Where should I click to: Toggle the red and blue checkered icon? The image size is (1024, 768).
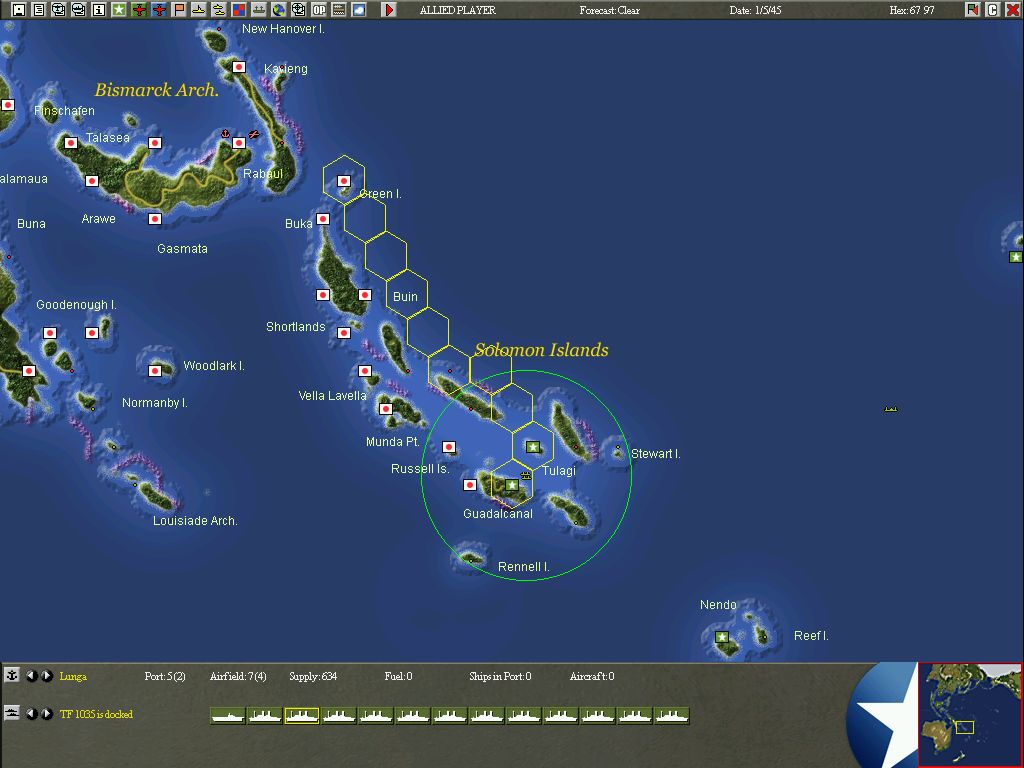point(239,10)
